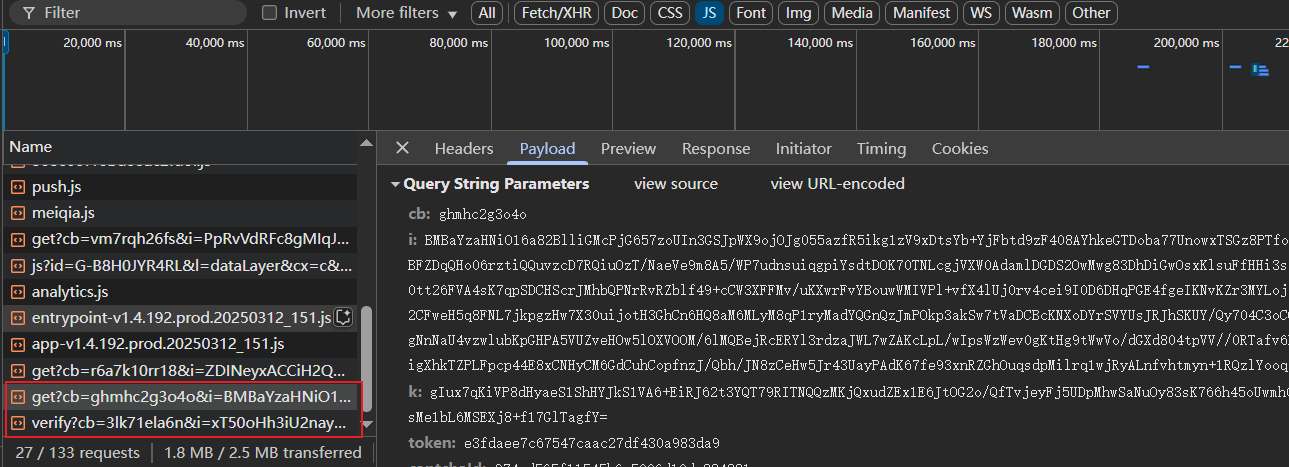Click the filter funnel icon
Screen dimensions: 1289x467
click(29, 13)
